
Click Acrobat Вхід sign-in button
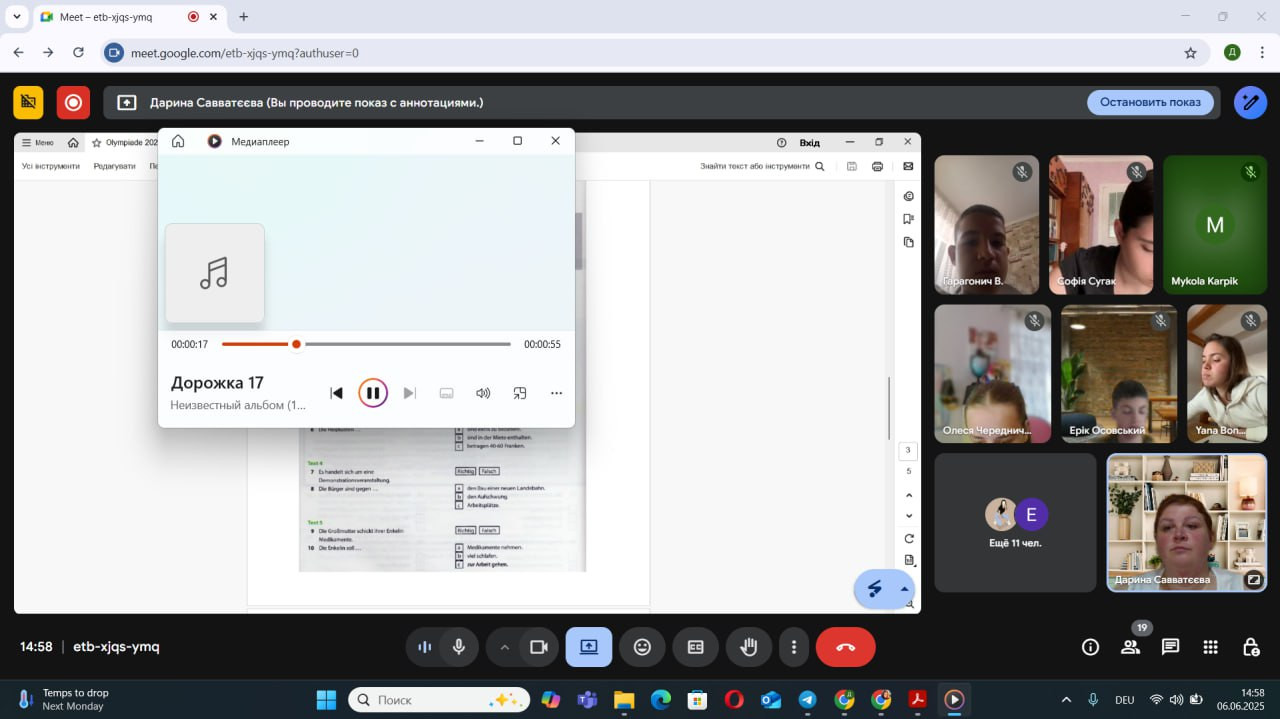click(x=809, y=142)
